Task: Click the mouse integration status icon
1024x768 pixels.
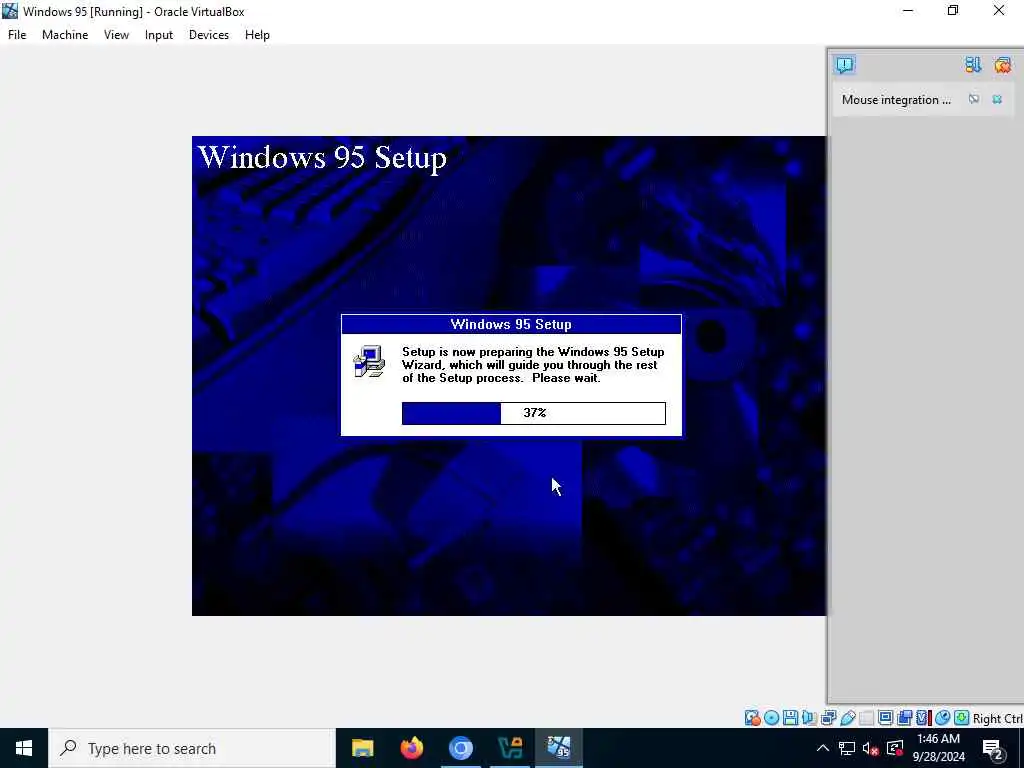Action: (x=942, y=718)
